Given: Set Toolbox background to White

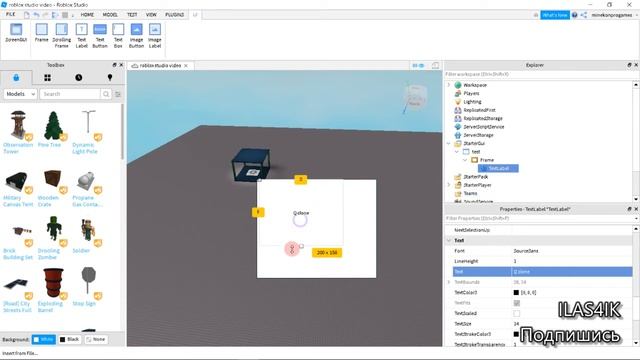Looking at the screenshot, I should (44, 339).
